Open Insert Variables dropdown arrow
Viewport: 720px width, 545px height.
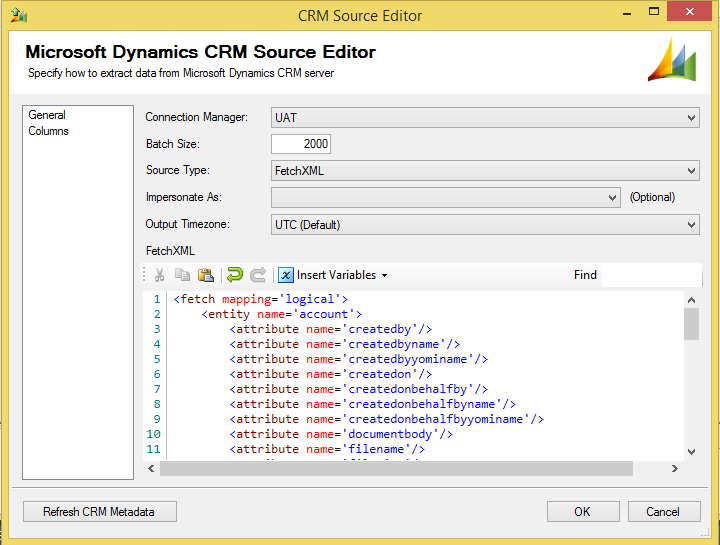384,276
